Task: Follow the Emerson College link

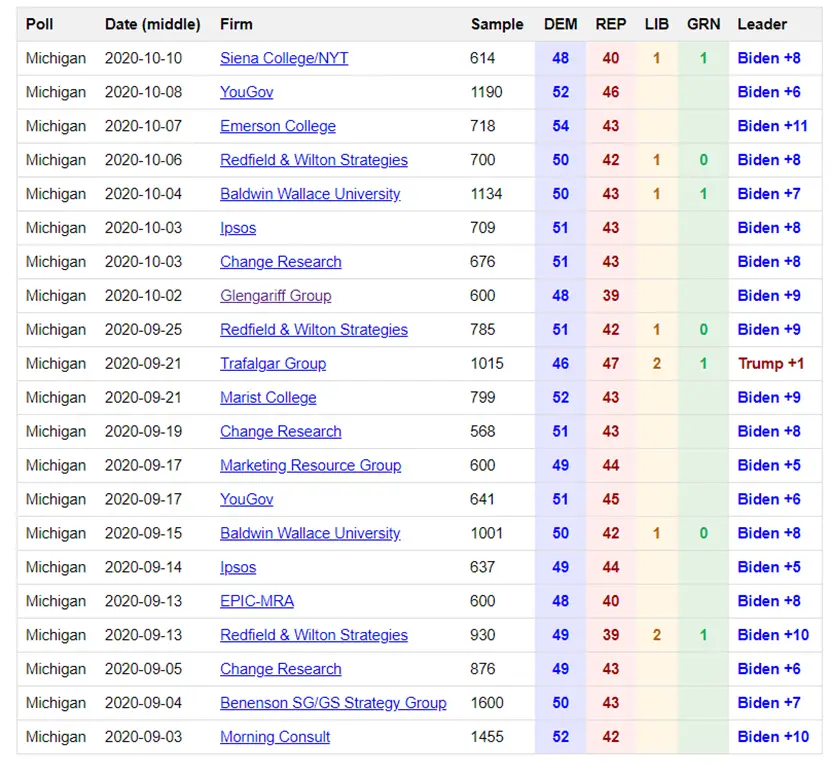Action: [x=278, y=126]
